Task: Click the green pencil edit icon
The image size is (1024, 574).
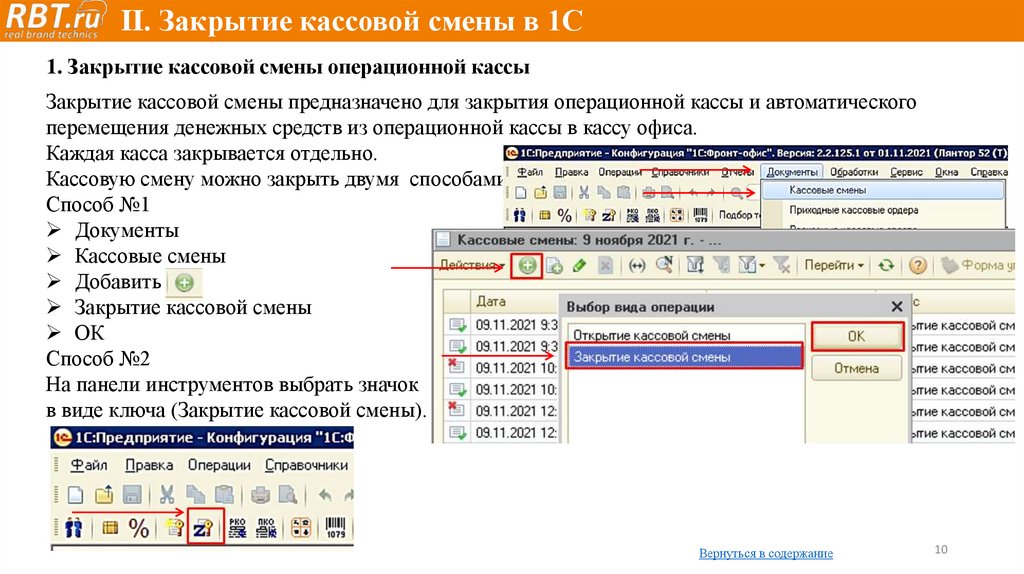Action: 579,266
